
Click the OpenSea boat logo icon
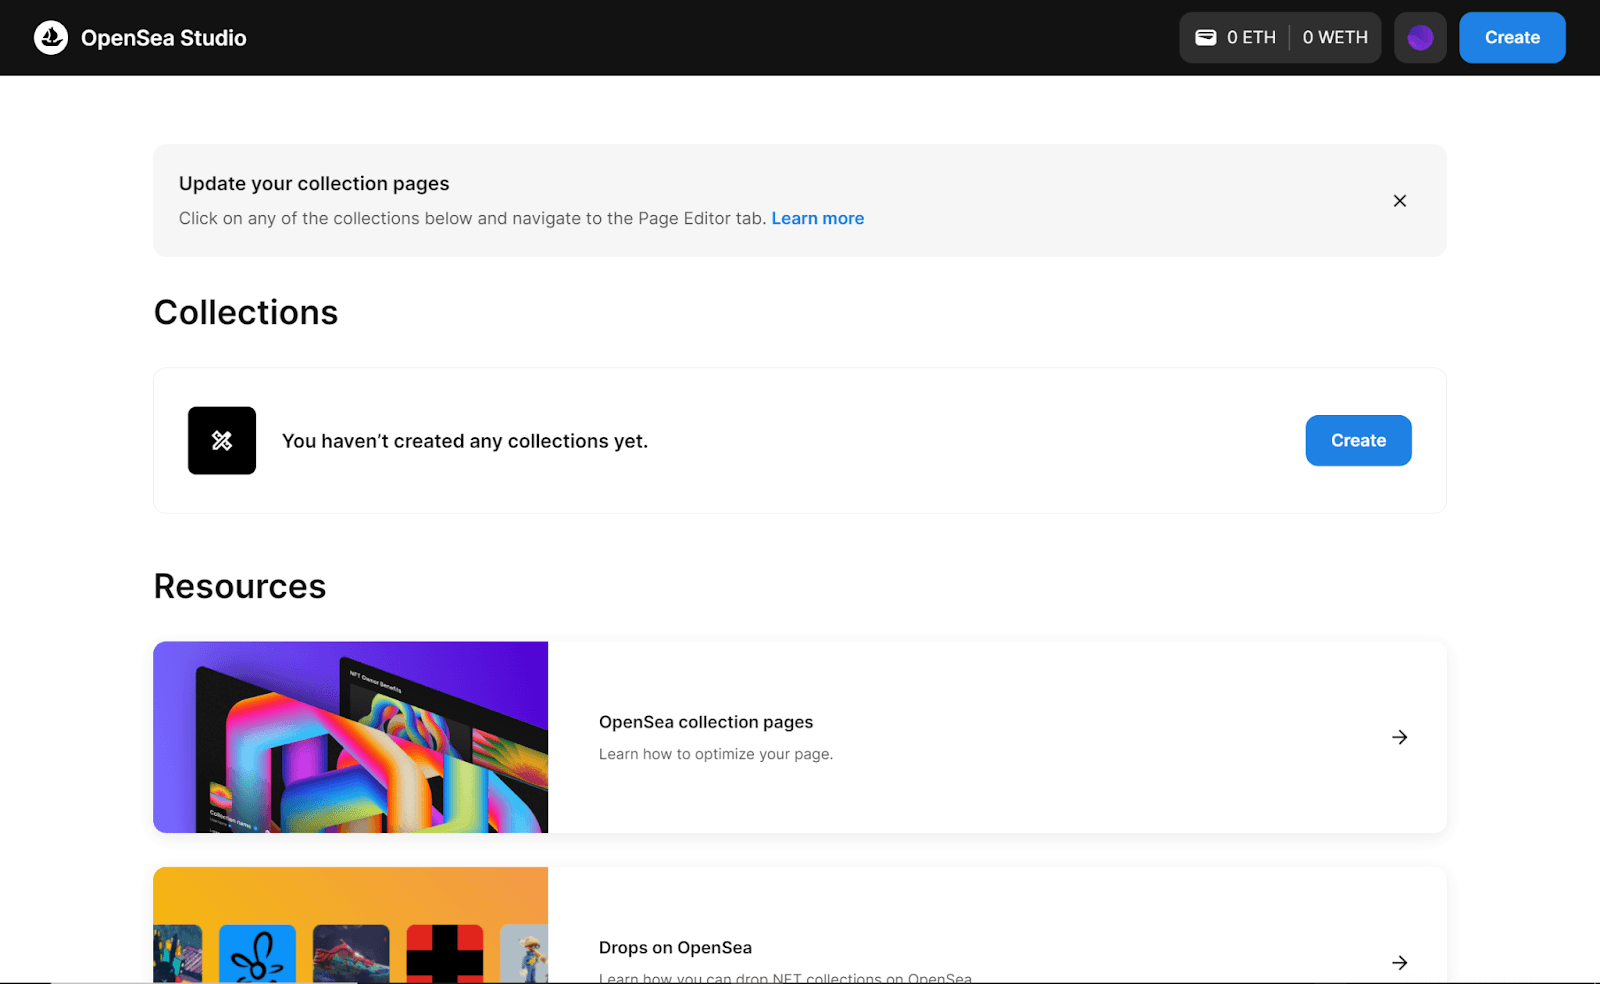50,37
